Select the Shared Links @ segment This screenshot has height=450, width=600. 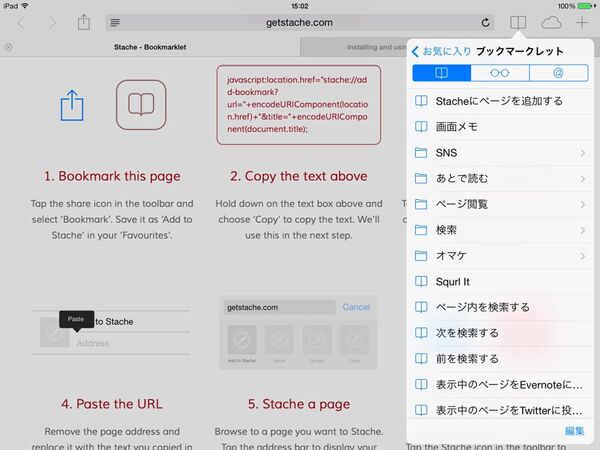pyautogui.click(x=559, y=73)
